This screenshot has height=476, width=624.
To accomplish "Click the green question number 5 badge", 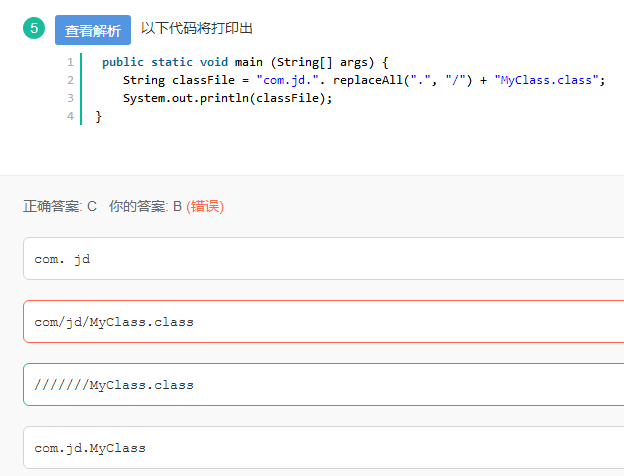I will [x=34, y=28].
